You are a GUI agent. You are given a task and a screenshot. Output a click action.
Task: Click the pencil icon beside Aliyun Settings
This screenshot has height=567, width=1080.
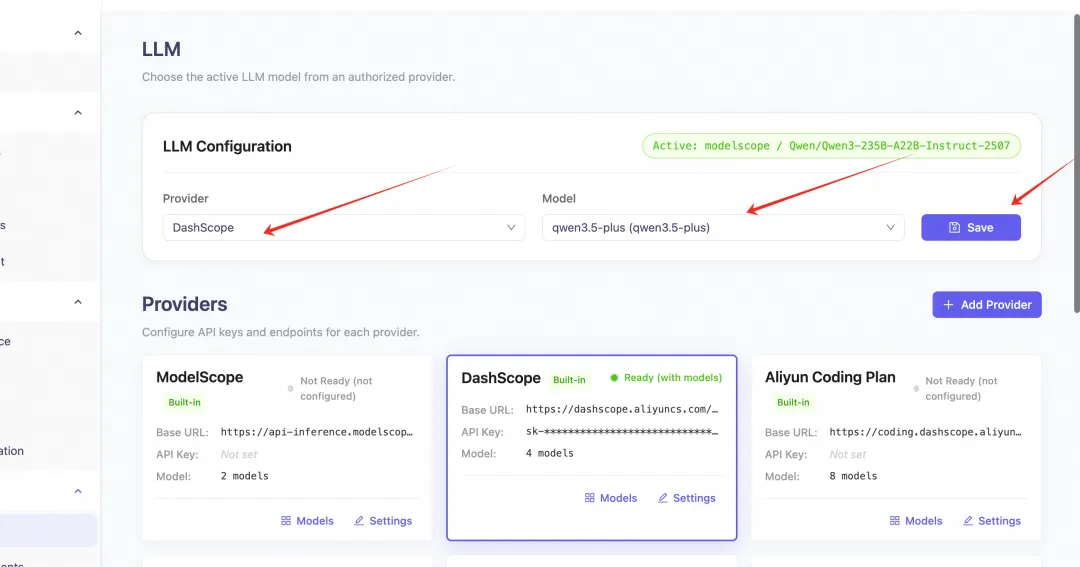point(968,521)
